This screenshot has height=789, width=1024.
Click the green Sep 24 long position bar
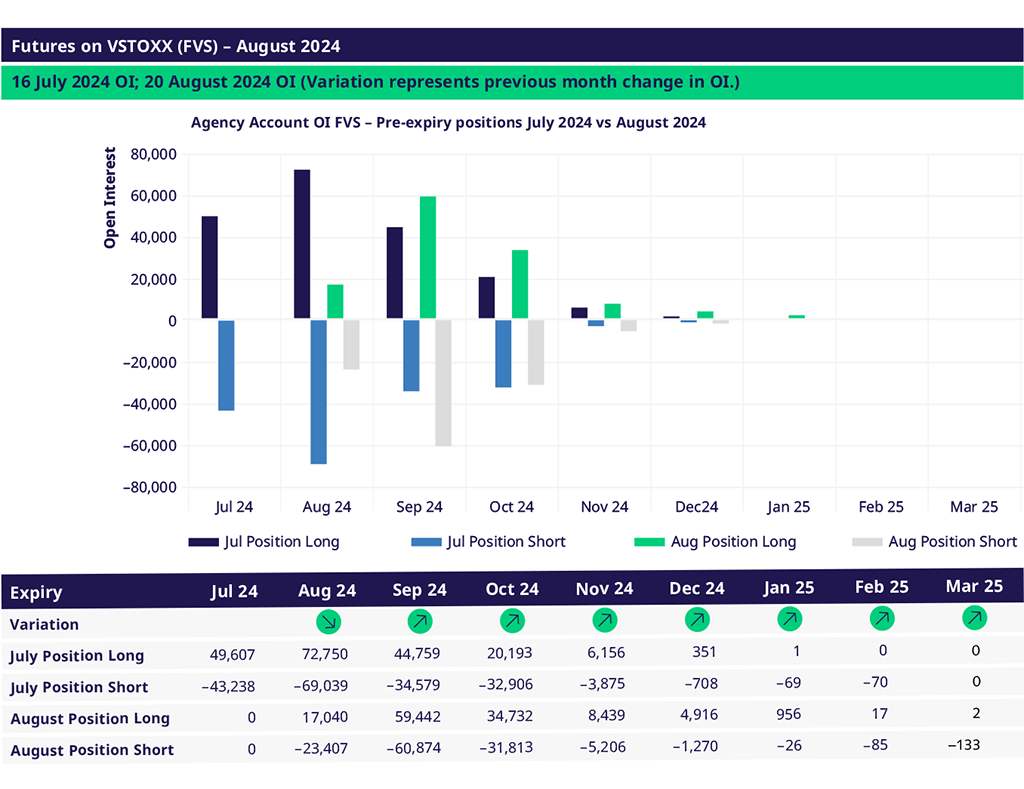[427, 258]
